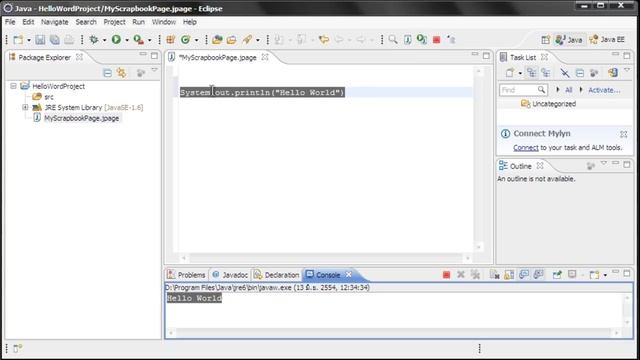This screenshot has height=360, width=640.
Task: Click the Save All toolbar icon
Action: (x=54, y=40)
